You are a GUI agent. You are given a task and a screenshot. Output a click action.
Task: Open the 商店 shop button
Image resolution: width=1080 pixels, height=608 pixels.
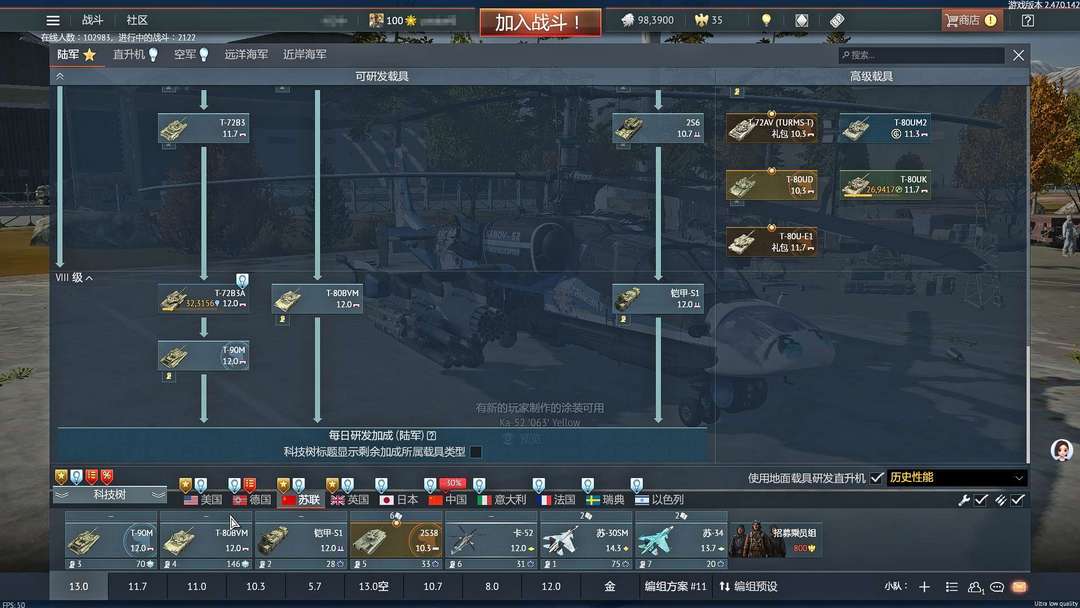[971, 20]
